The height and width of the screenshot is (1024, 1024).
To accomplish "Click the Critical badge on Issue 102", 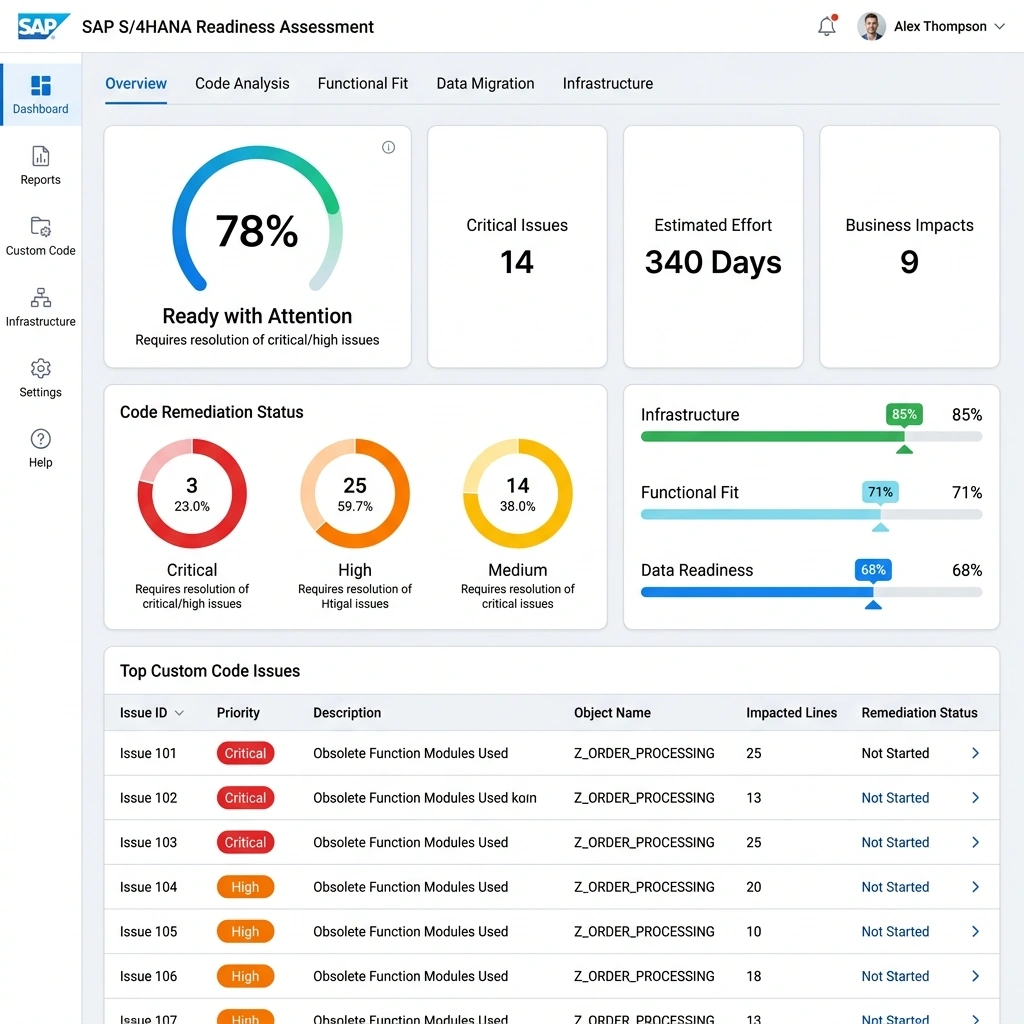I will 245,797.
